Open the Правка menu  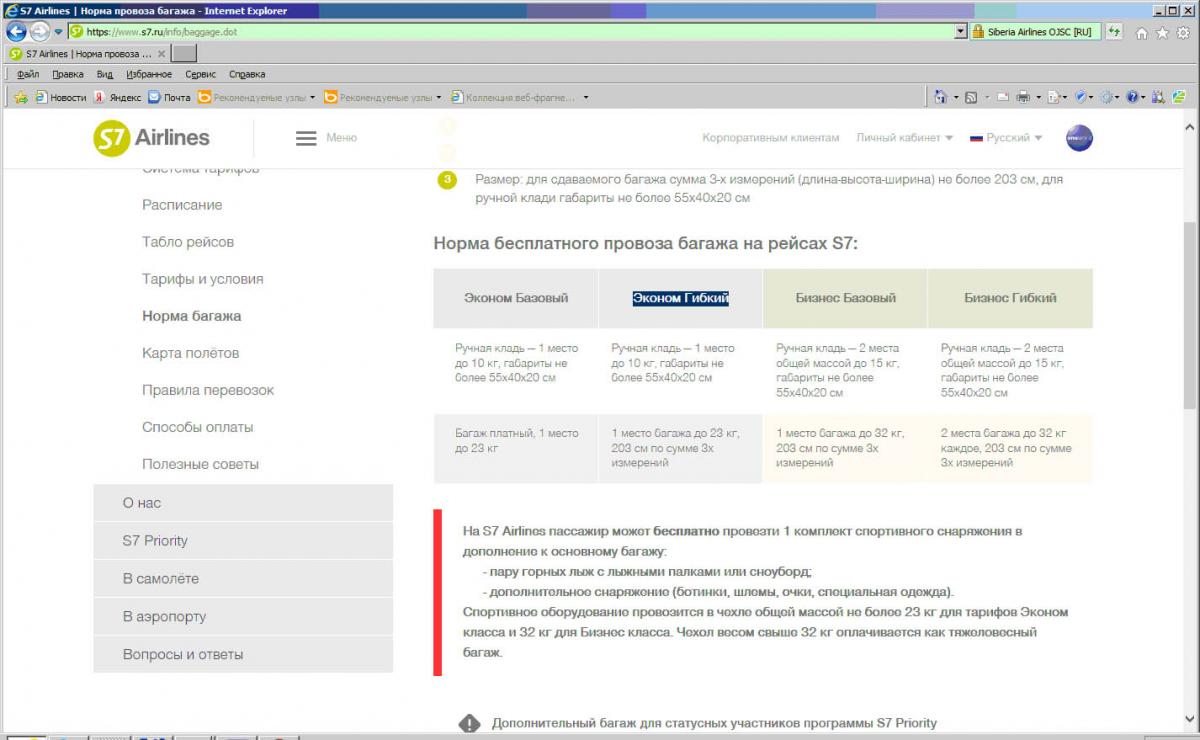[x=68, y=74]
